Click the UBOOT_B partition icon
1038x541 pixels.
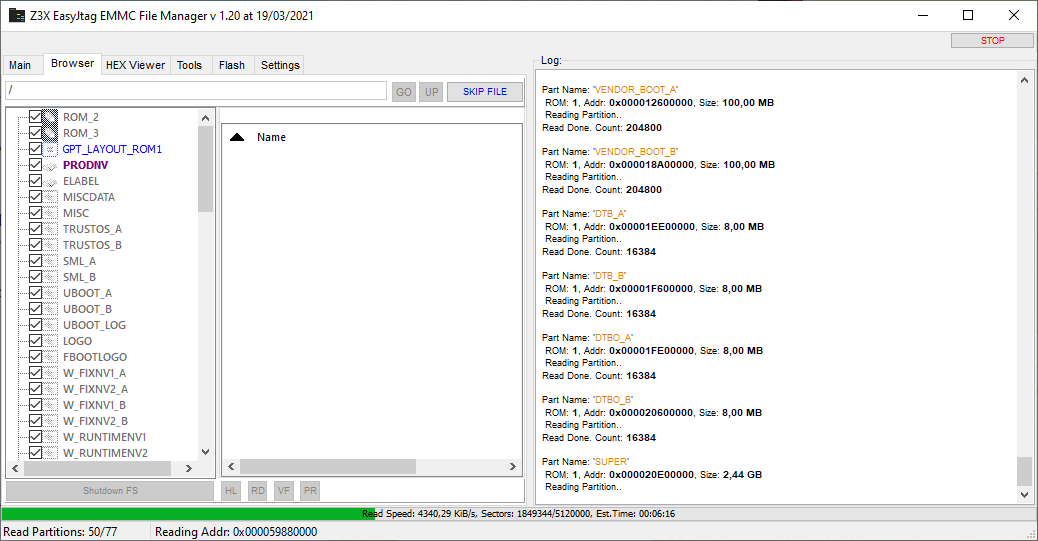coord(50,309)
